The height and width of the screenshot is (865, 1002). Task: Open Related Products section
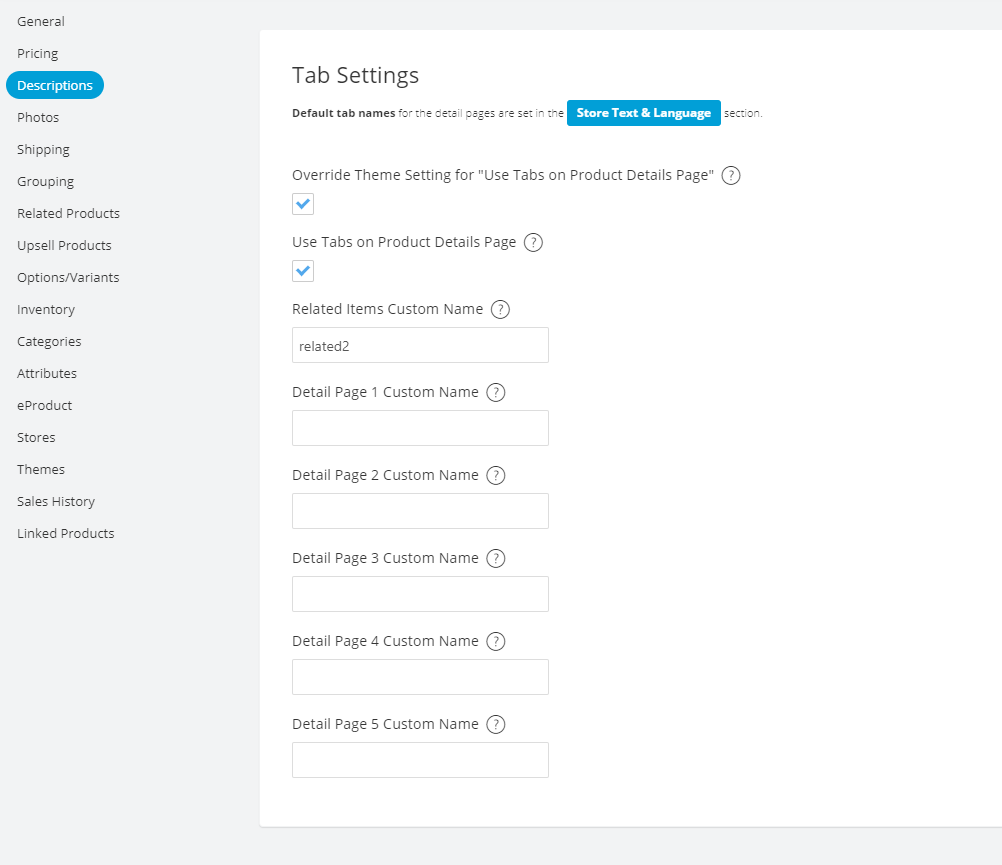(68, 213)
